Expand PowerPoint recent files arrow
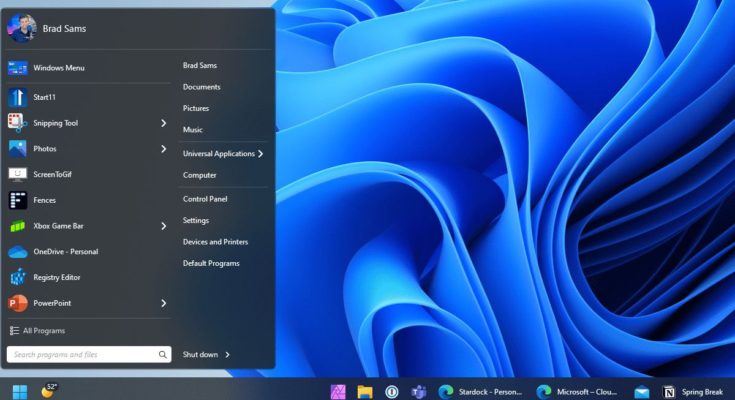The height and width of the screenshot is (400, 735). 163,303
